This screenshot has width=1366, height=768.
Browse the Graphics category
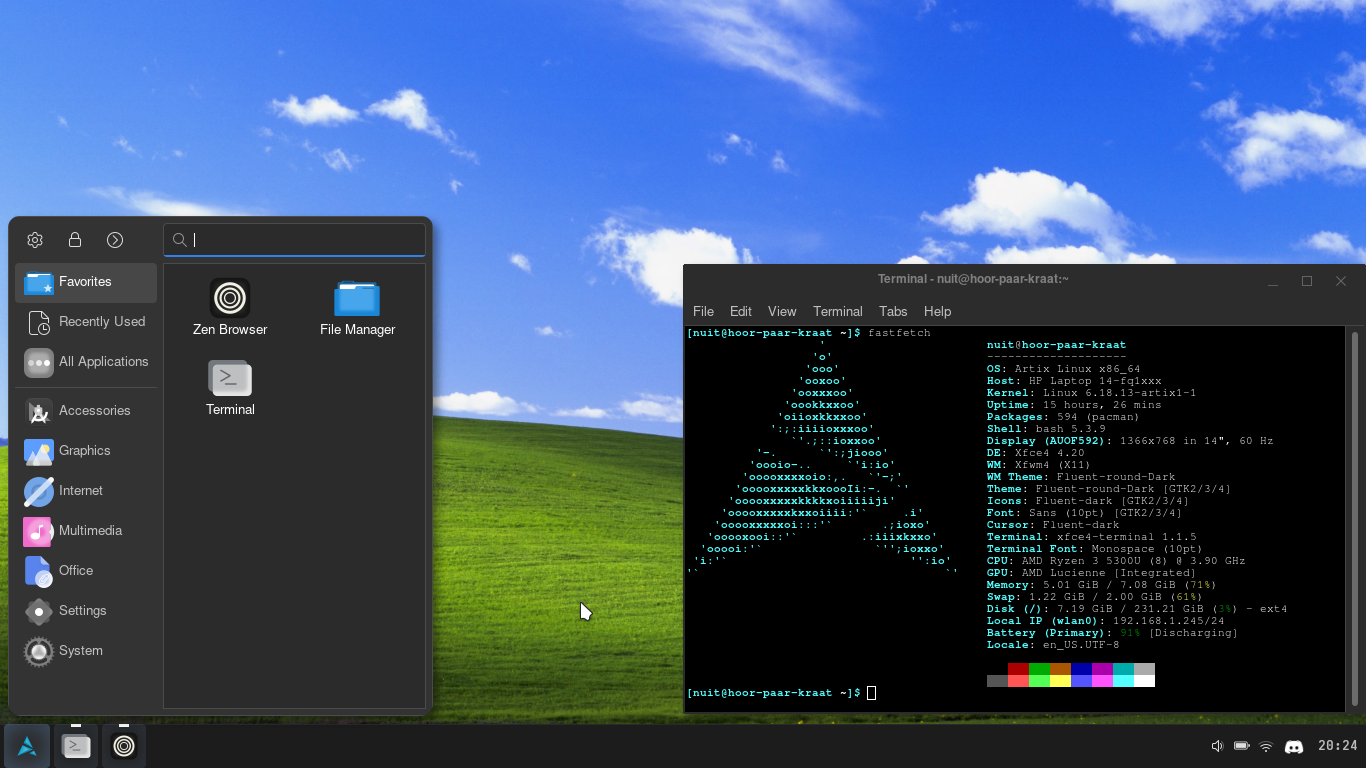(86, 451)
